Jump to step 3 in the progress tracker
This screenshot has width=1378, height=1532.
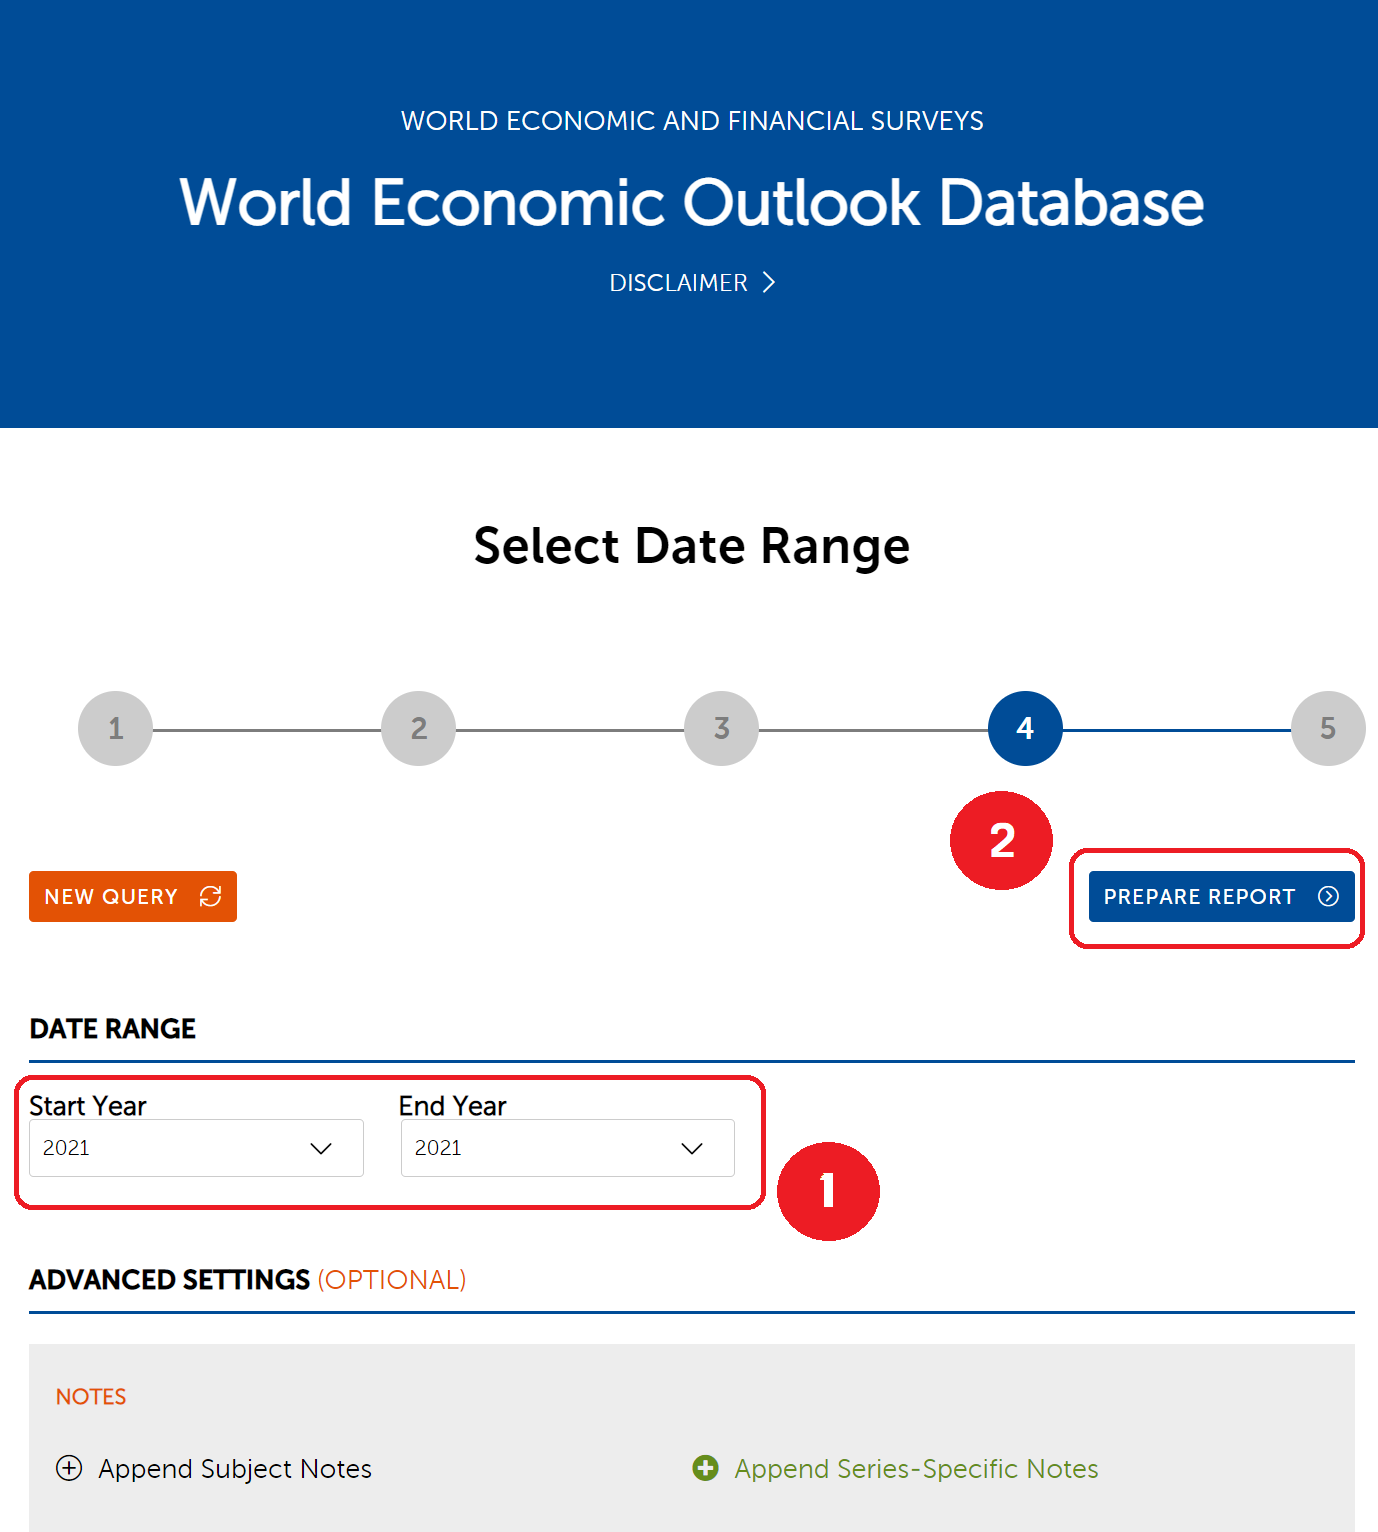click(721, 728)
